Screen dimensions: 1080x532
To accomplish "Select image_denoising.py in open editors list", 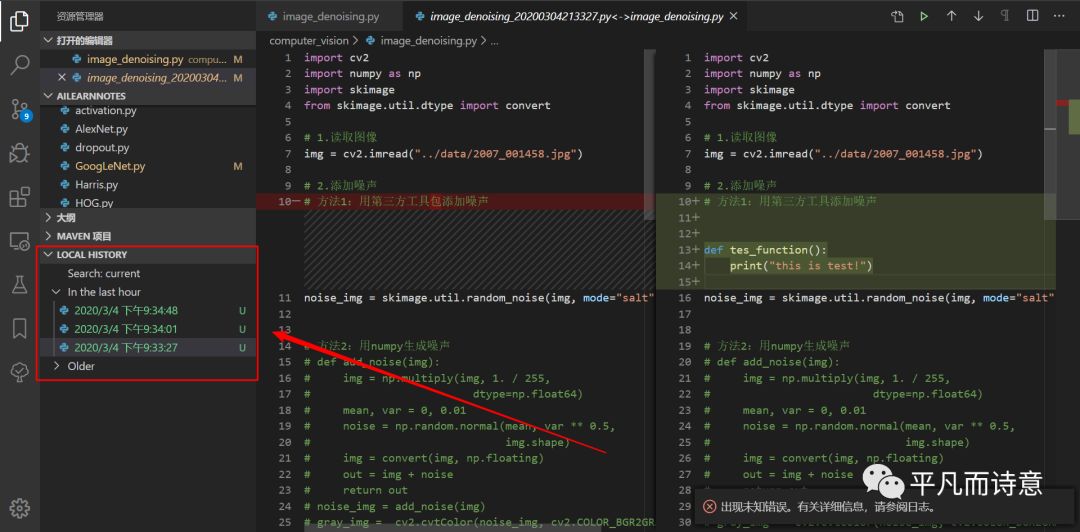I will coord(148,59).
